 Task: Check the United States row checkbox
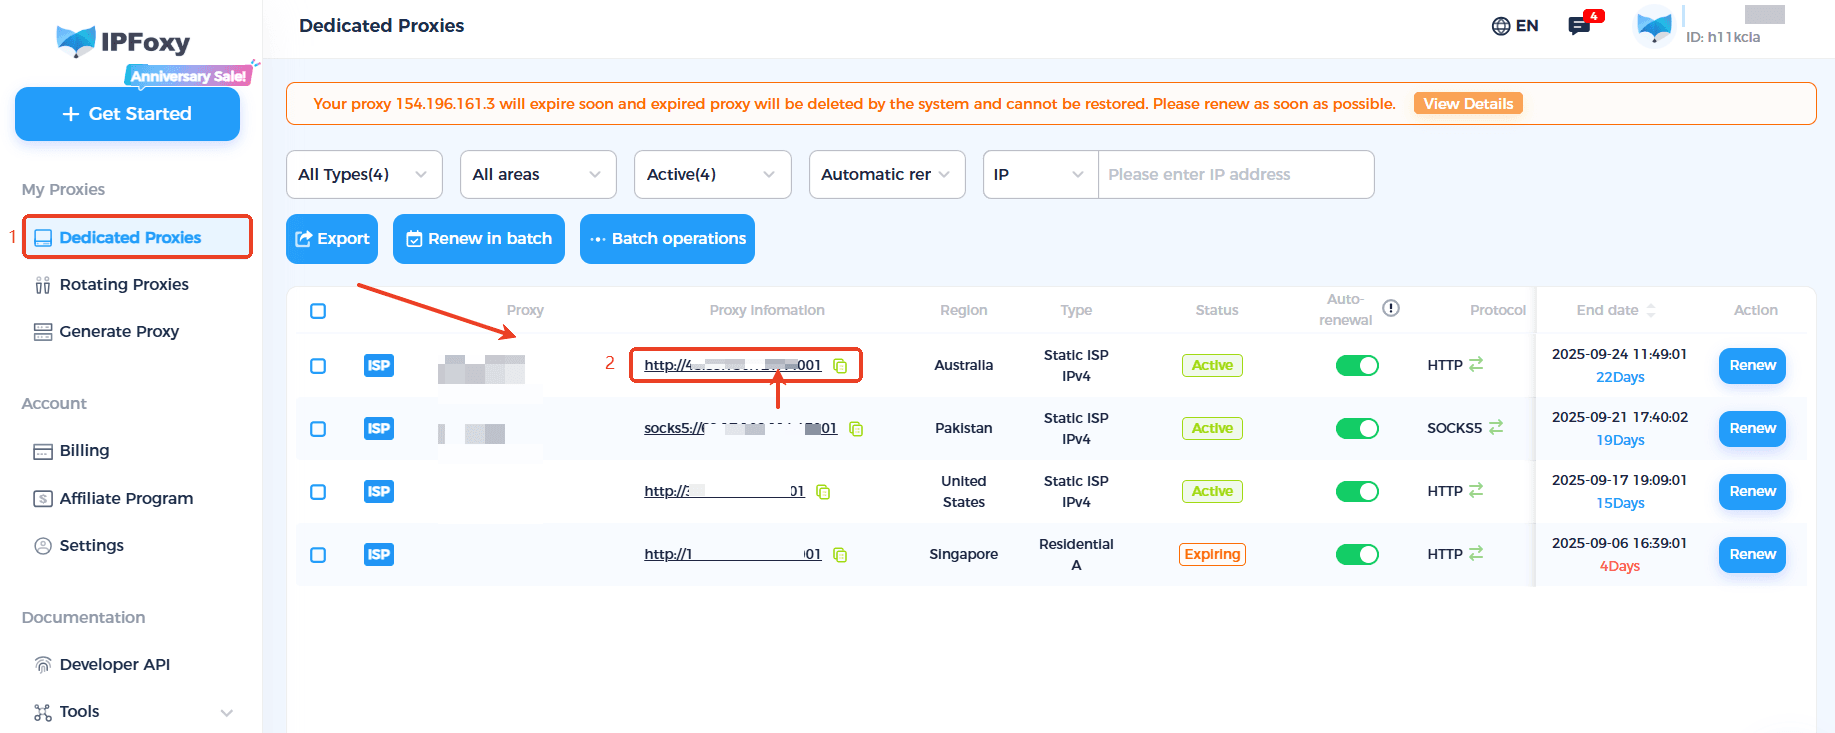318,492
